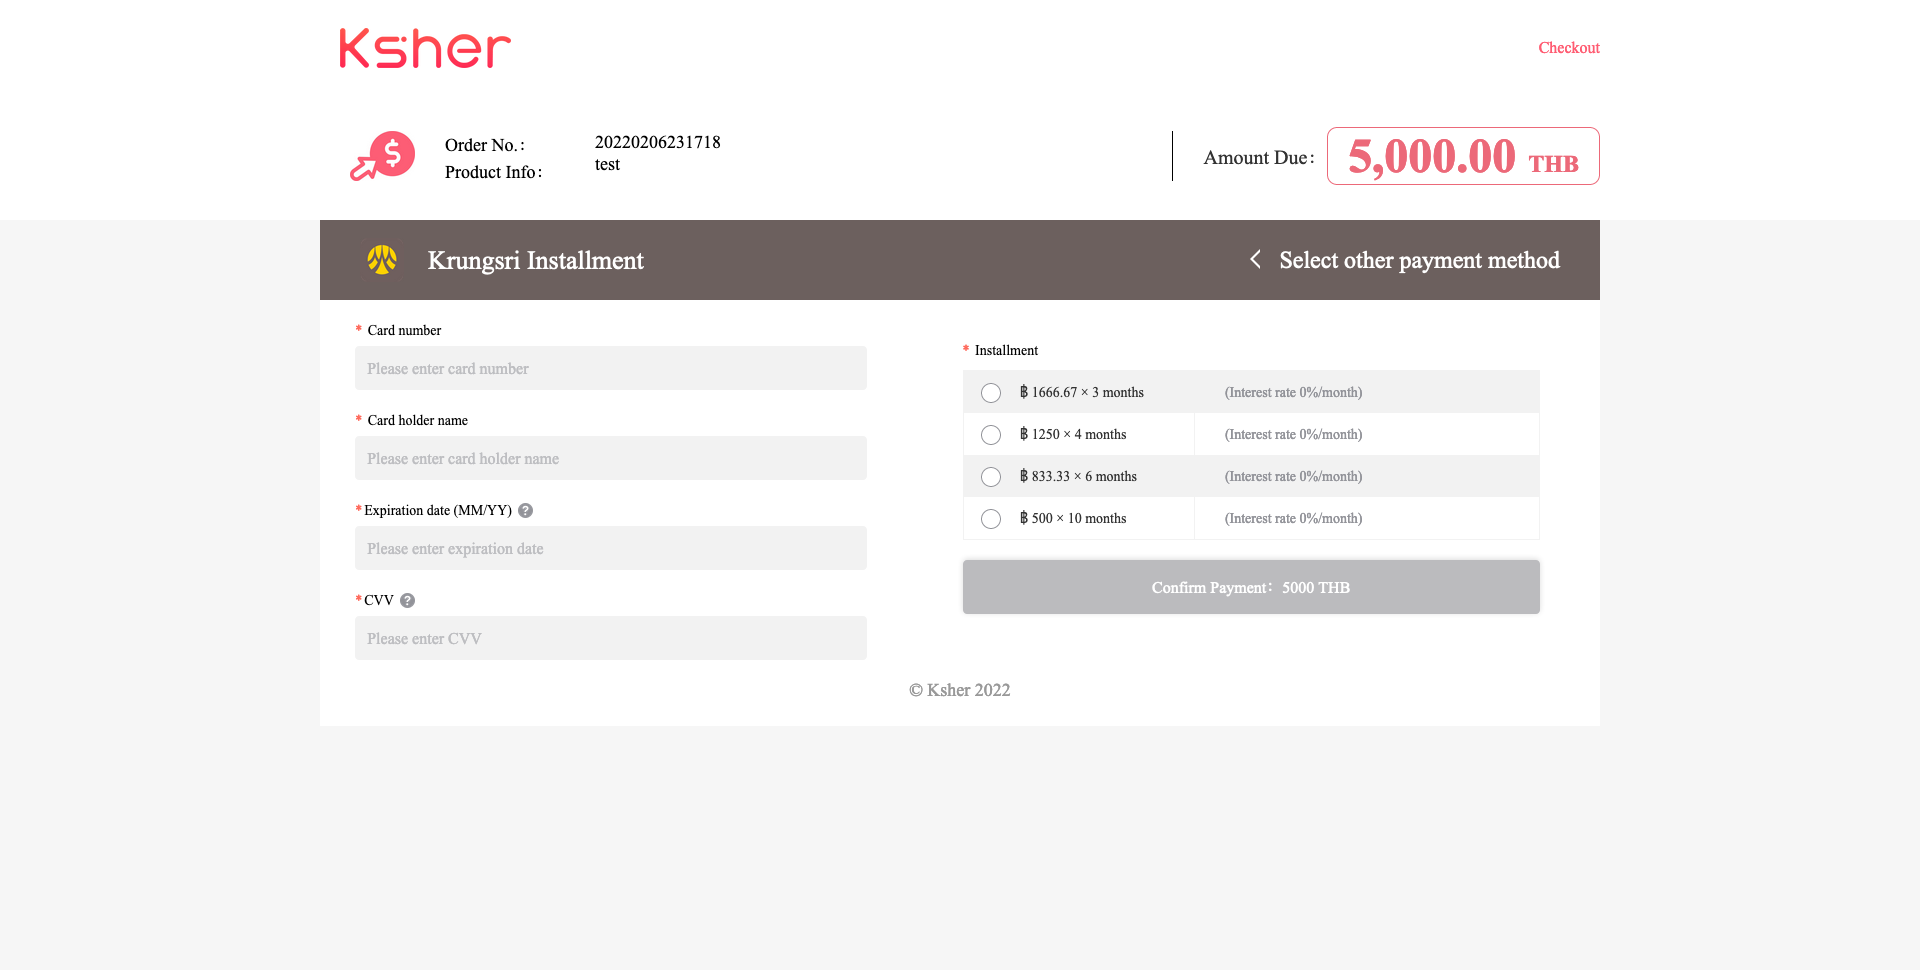
Task: Focus the CVV input field
Action: (611, 638)
